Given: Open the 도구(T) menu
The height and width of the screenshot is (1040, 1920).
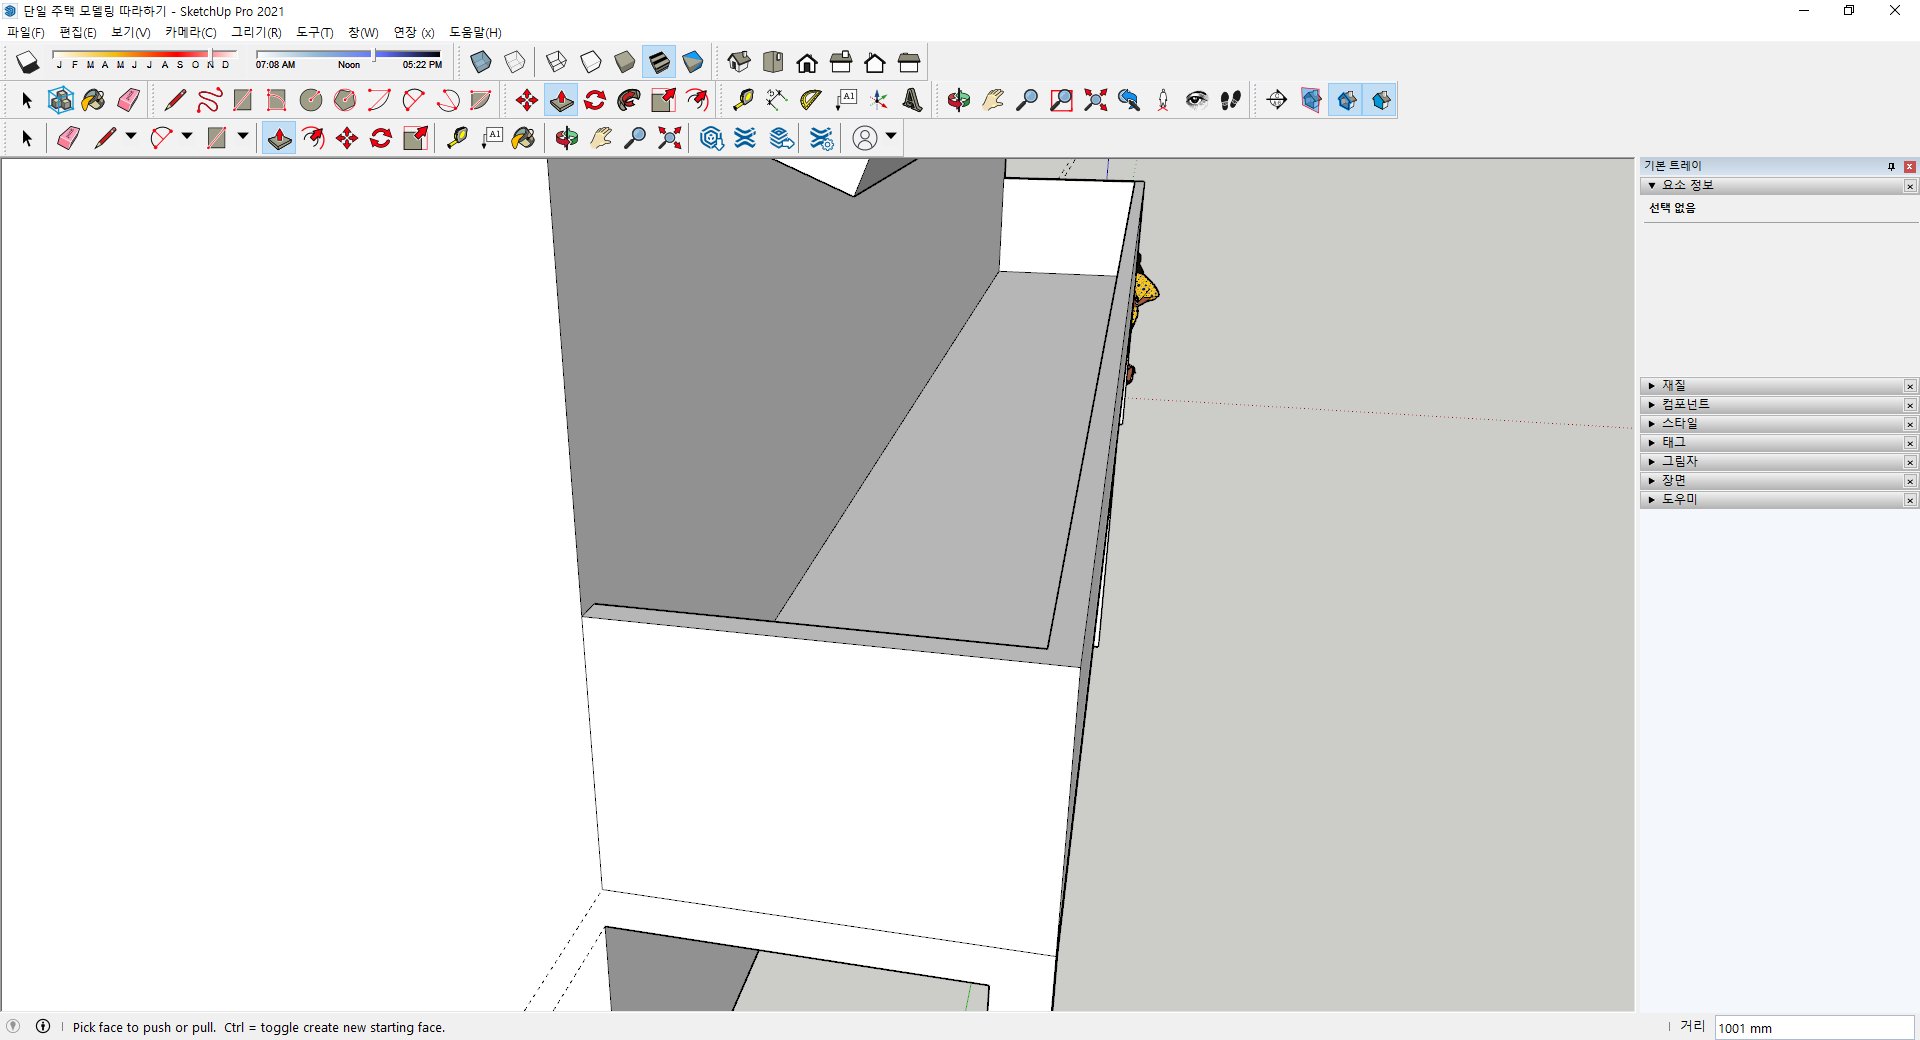Looking at the screenshot, I should pyautogui.click(x=315, y=33).
